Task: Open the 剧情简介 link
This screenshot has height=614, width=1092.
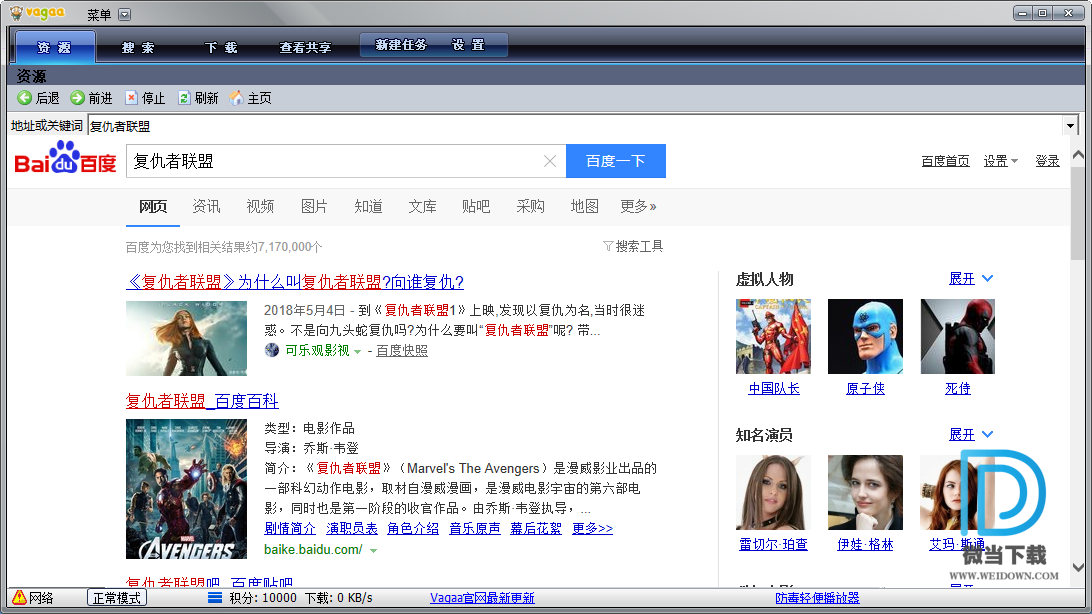Action: click(290, 528)
